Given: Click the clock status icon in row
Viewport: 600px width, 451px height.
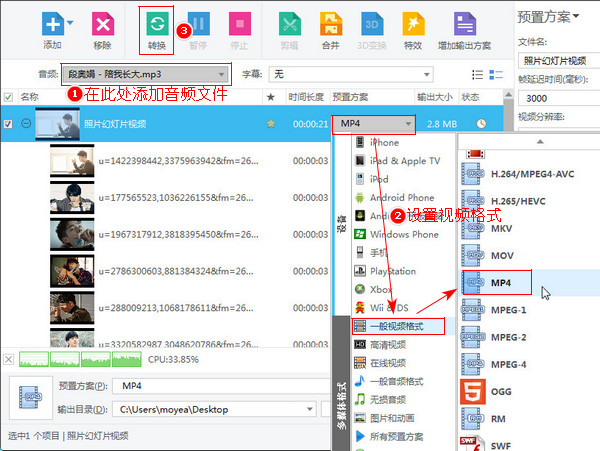Looking at the screenshot, I should click(x=481, y=124).
